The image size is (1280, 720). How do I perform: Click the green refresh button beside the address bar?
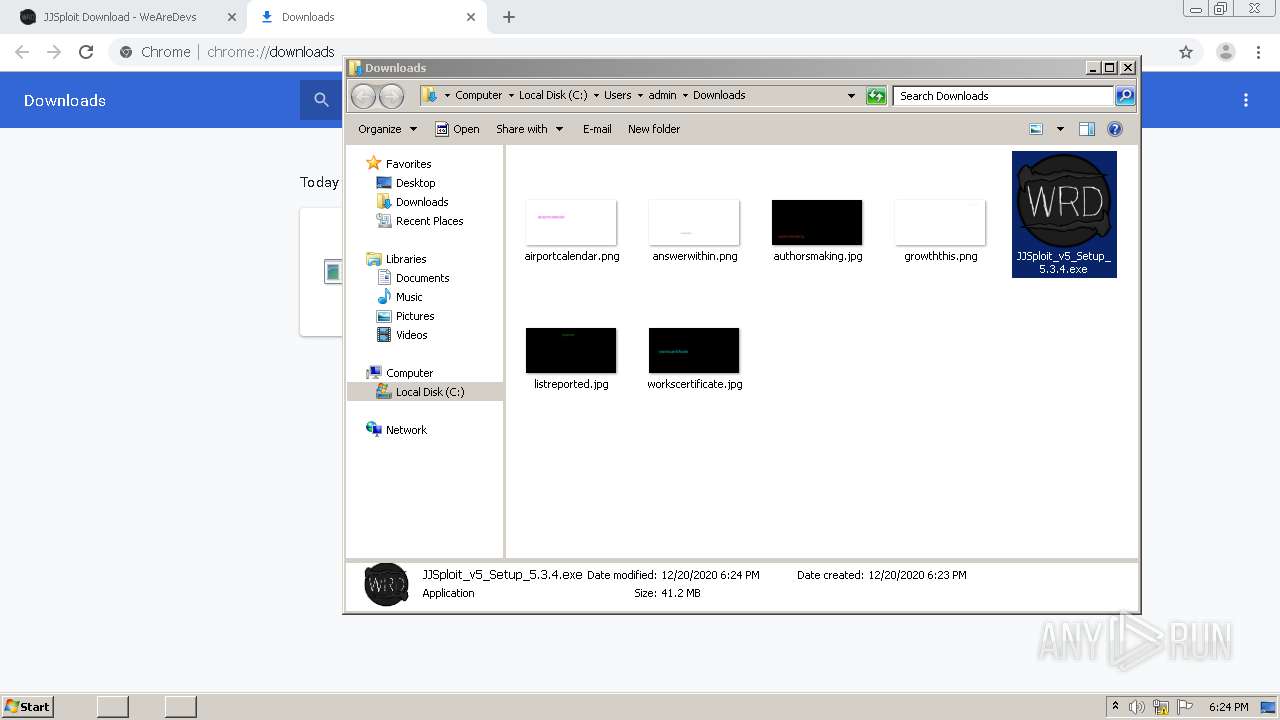pos(876,96)
